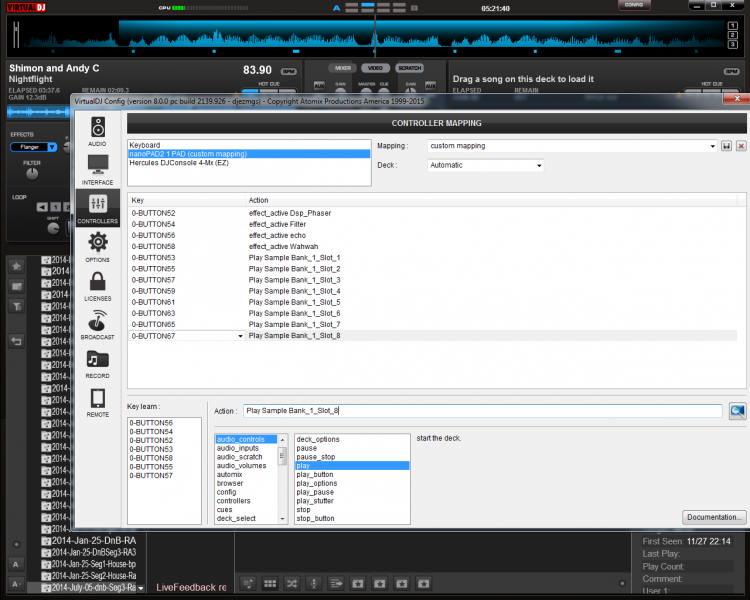Save the custom mapping with disk icon
Image resolution: width=750 pixels, height=600 pixels.
(x=726, y=146)
